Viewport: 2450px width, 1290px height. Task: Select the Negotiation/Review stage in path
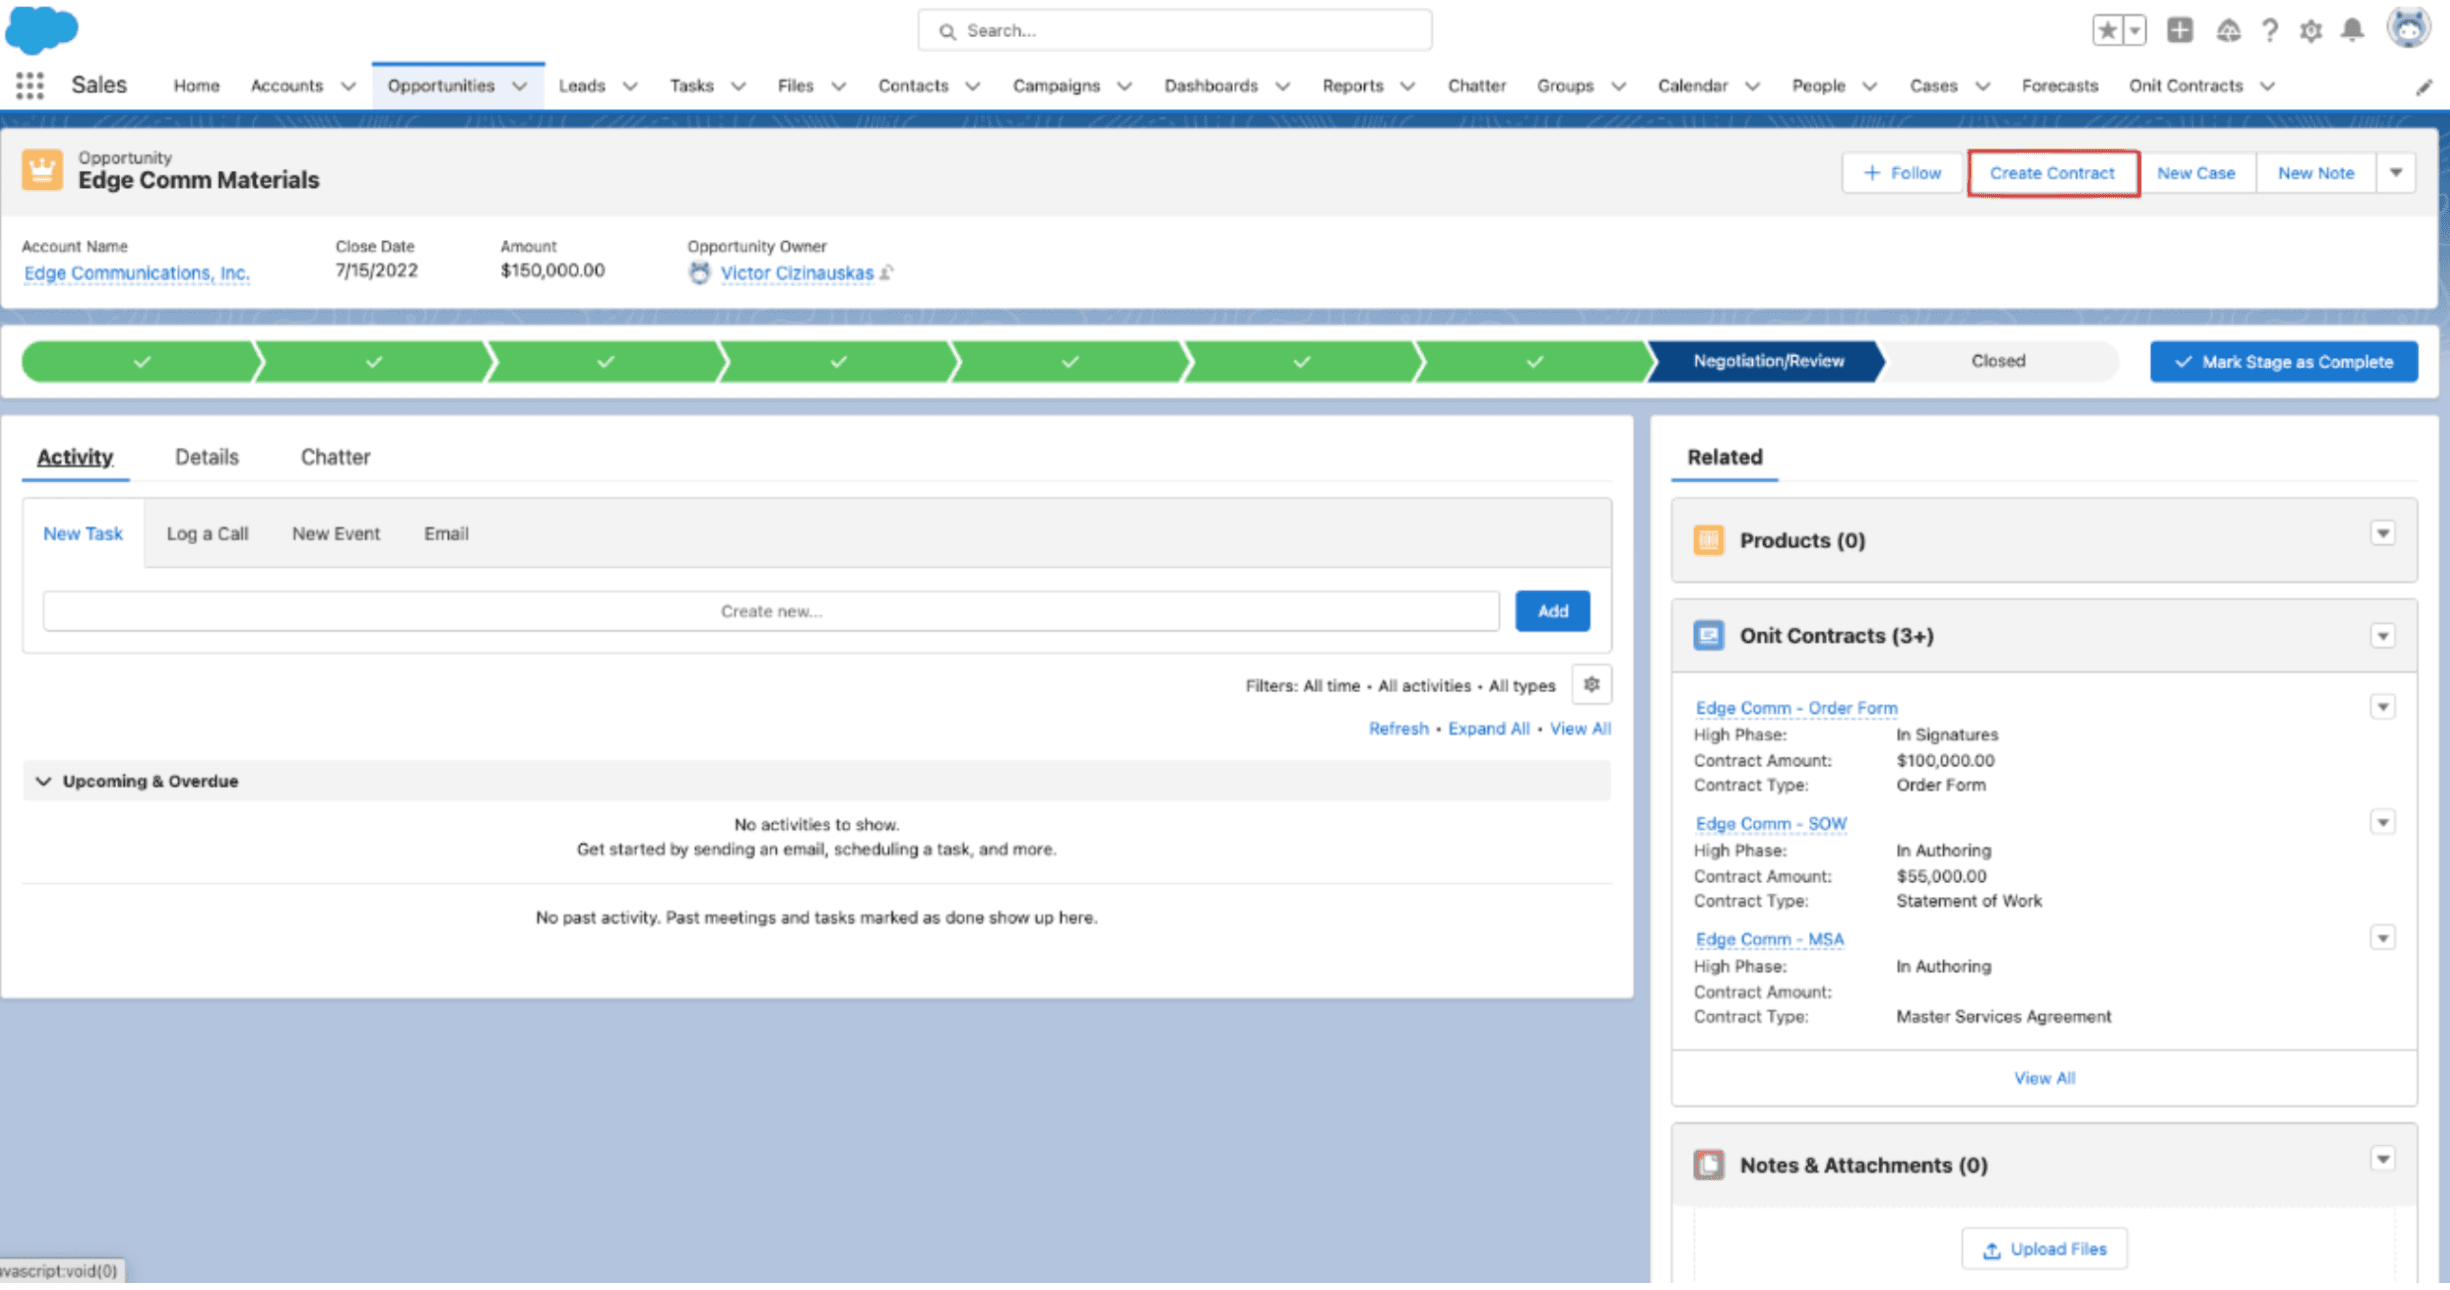[1767, 362]
